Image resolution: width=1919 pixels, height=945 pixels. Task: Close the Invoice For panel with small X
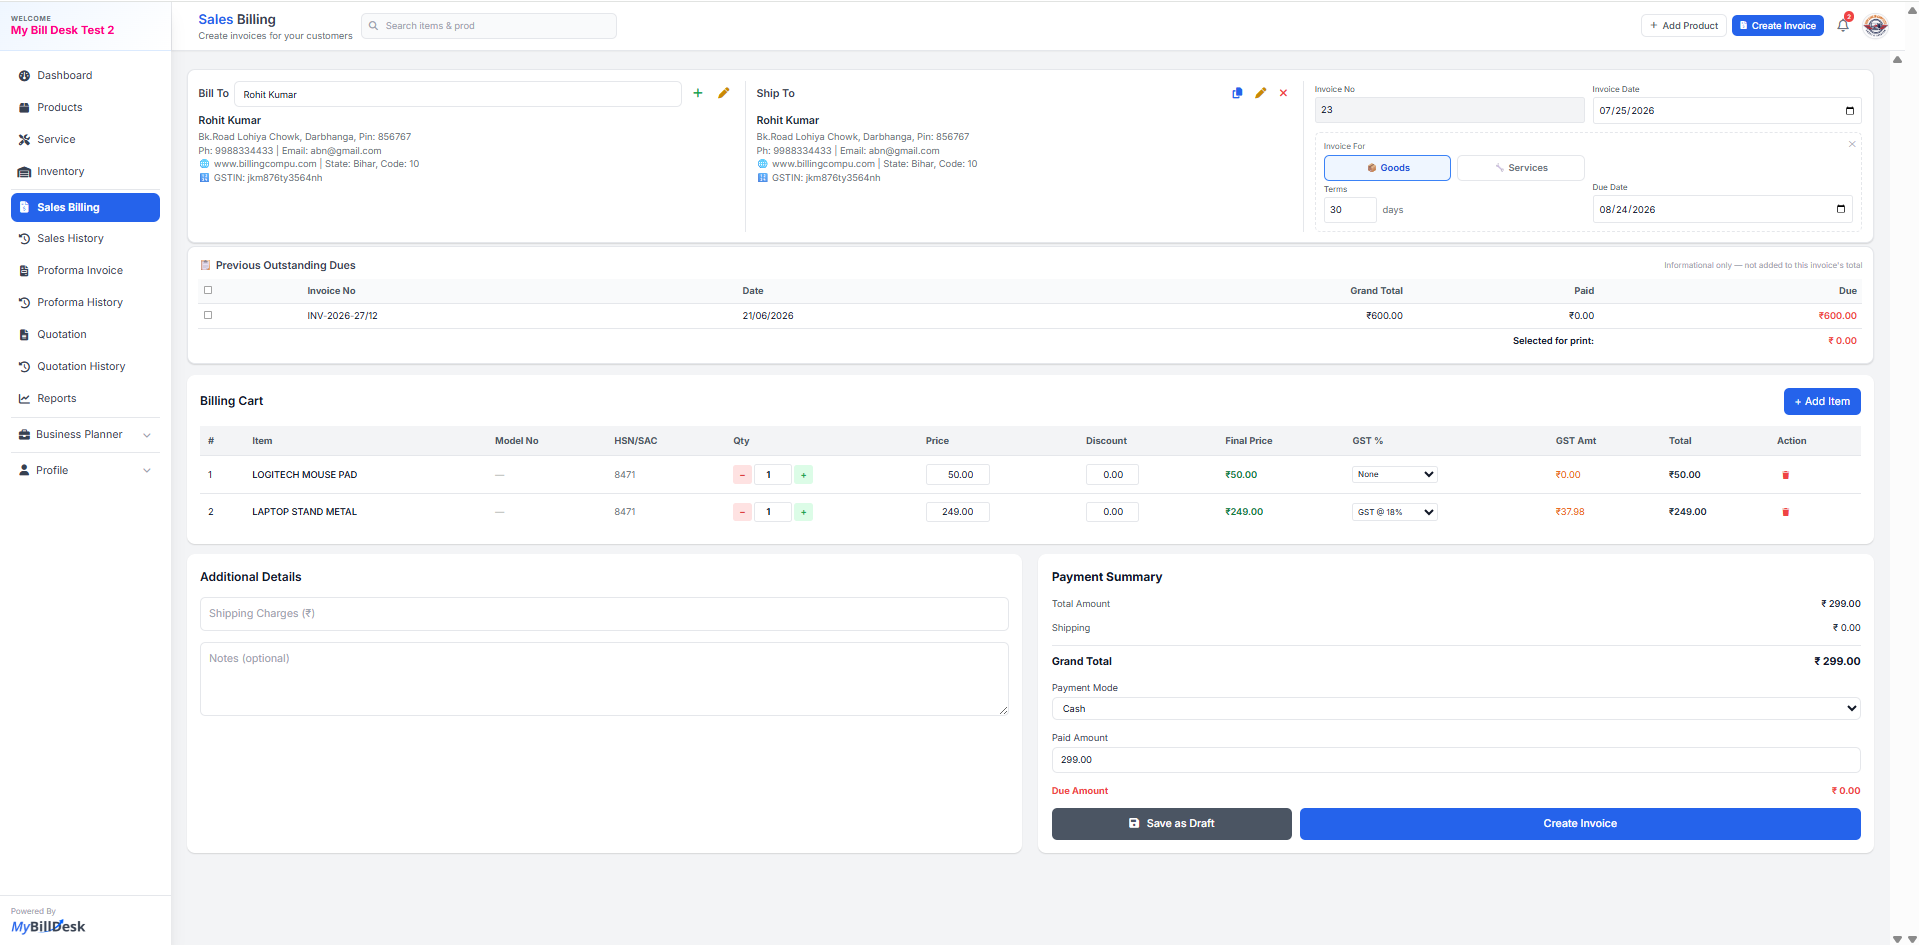click(x=1852, y=144)
